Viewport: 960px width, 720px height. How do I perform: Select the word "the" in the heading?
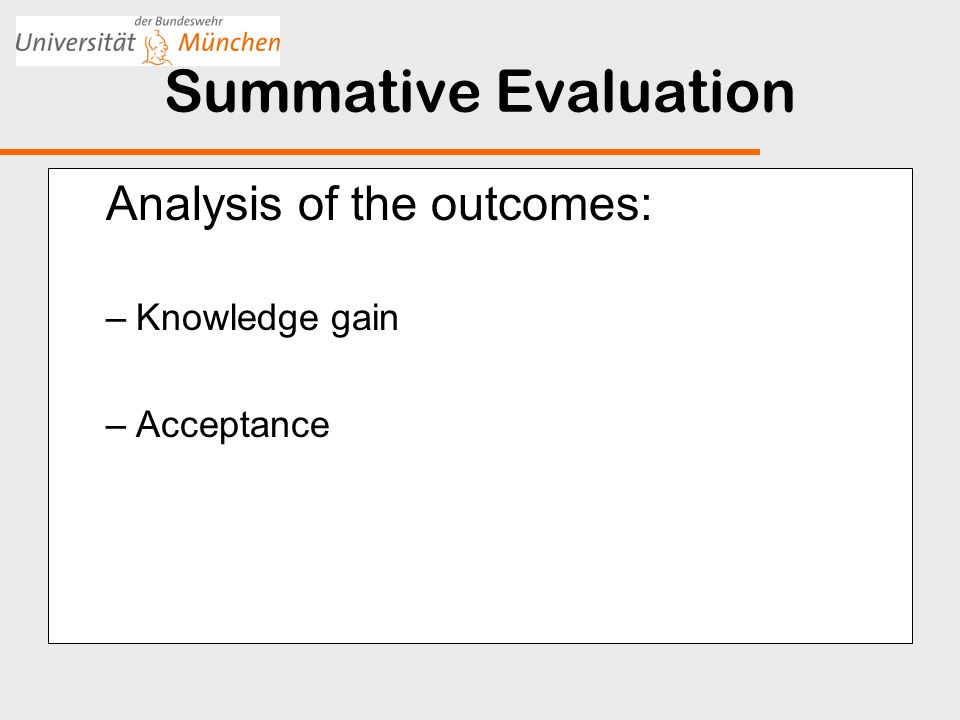coord(383,204)
